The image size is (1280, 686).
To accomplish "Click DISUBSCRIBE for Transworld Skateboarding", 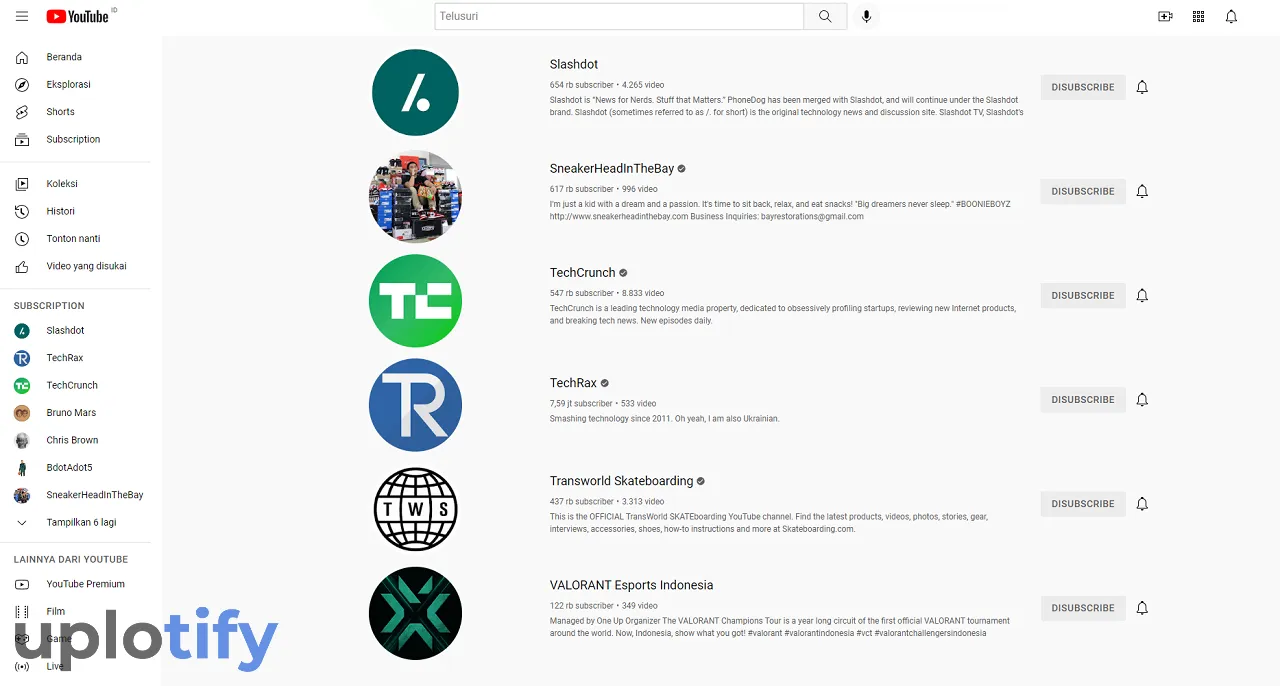I will coord(1082,504).
